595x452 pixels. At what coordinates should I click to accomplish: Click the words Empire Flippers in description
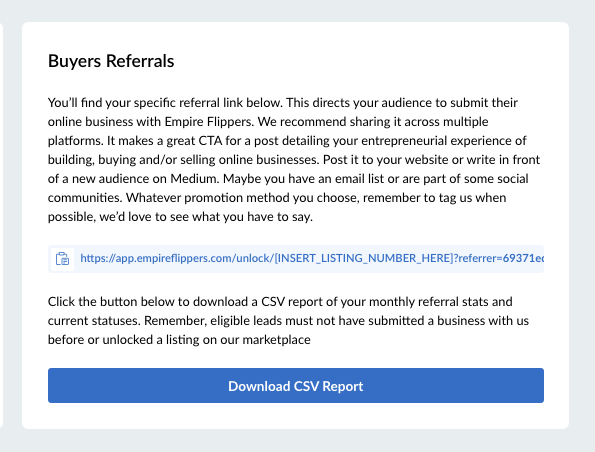(x=208, y=121)
